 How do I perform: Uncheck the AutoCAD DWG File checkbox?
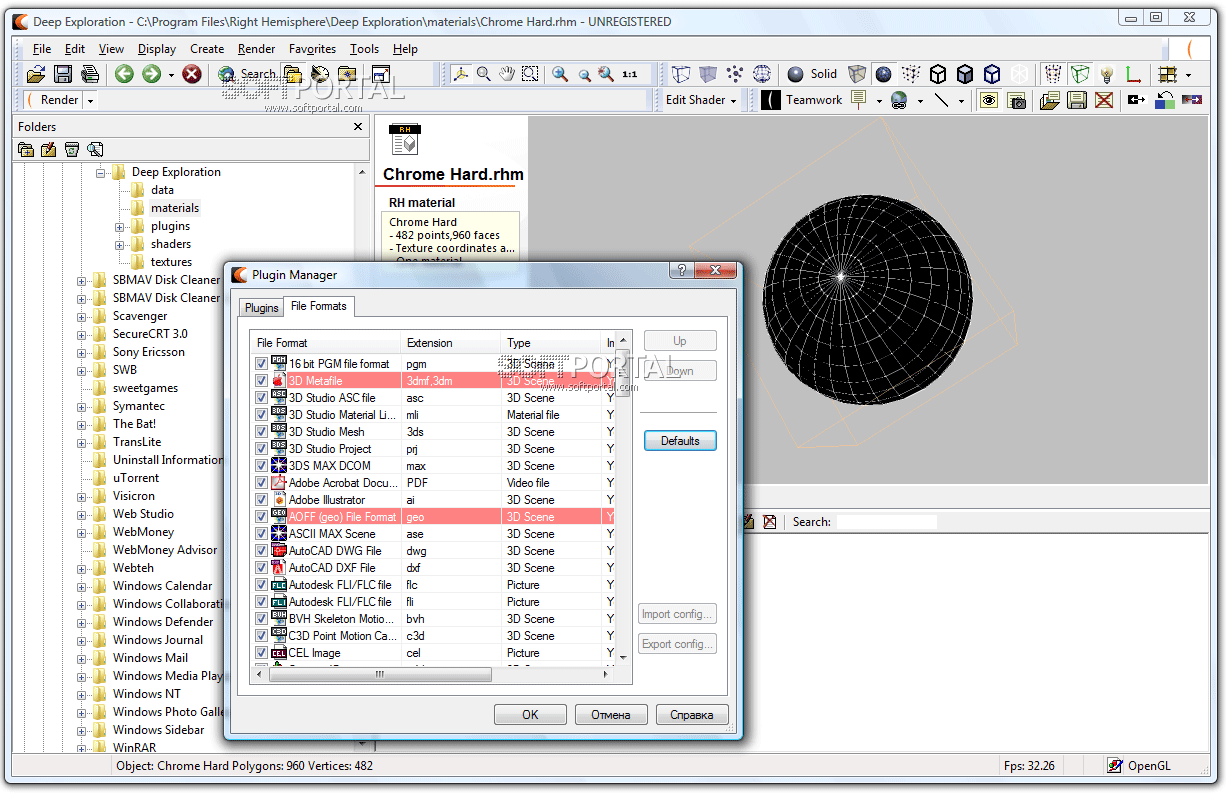pyautogui.click(x=261, y=551)
